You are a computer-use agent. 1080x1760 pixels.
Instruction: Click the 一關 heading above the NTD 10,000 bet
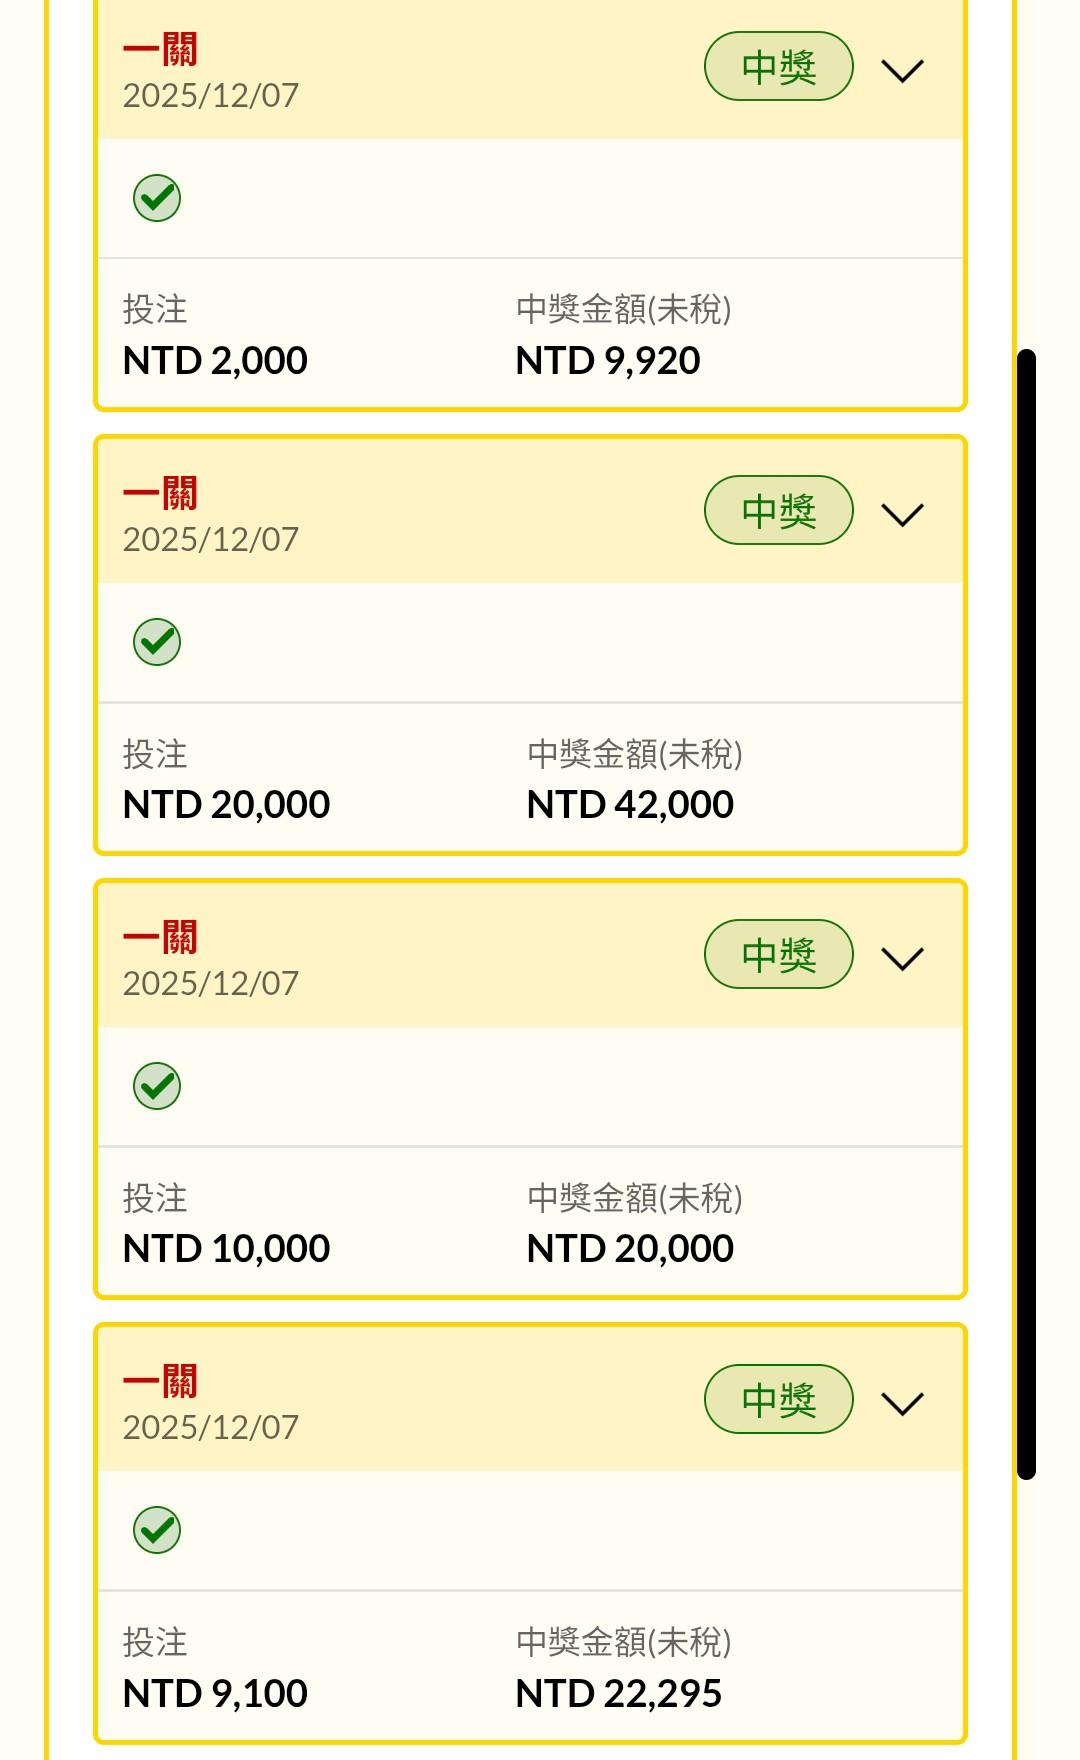click(x=160, y=937)
